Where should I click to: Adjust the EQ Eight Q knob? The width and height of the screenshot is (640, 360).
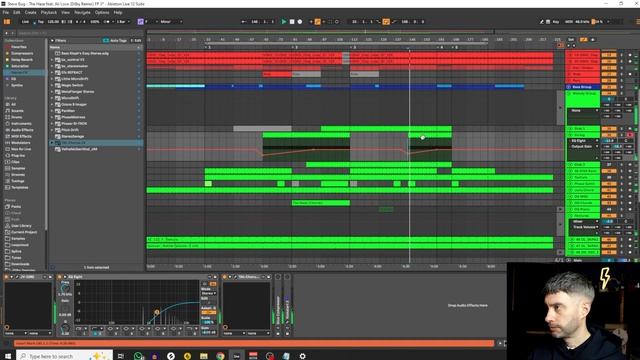(x=65, y=328)
